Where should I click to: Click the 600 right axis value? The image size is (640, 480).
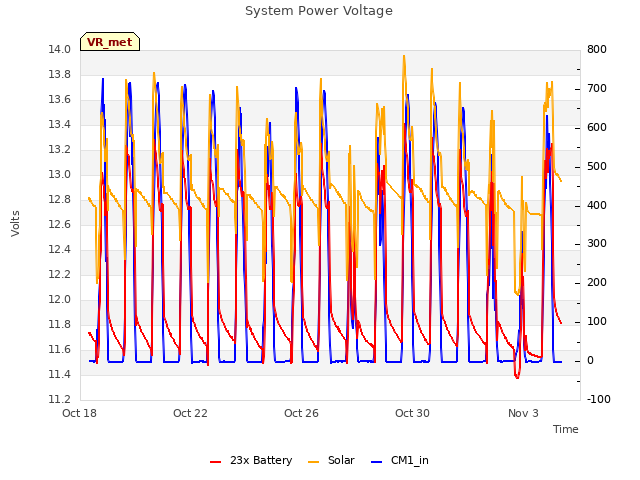[597, 127]
